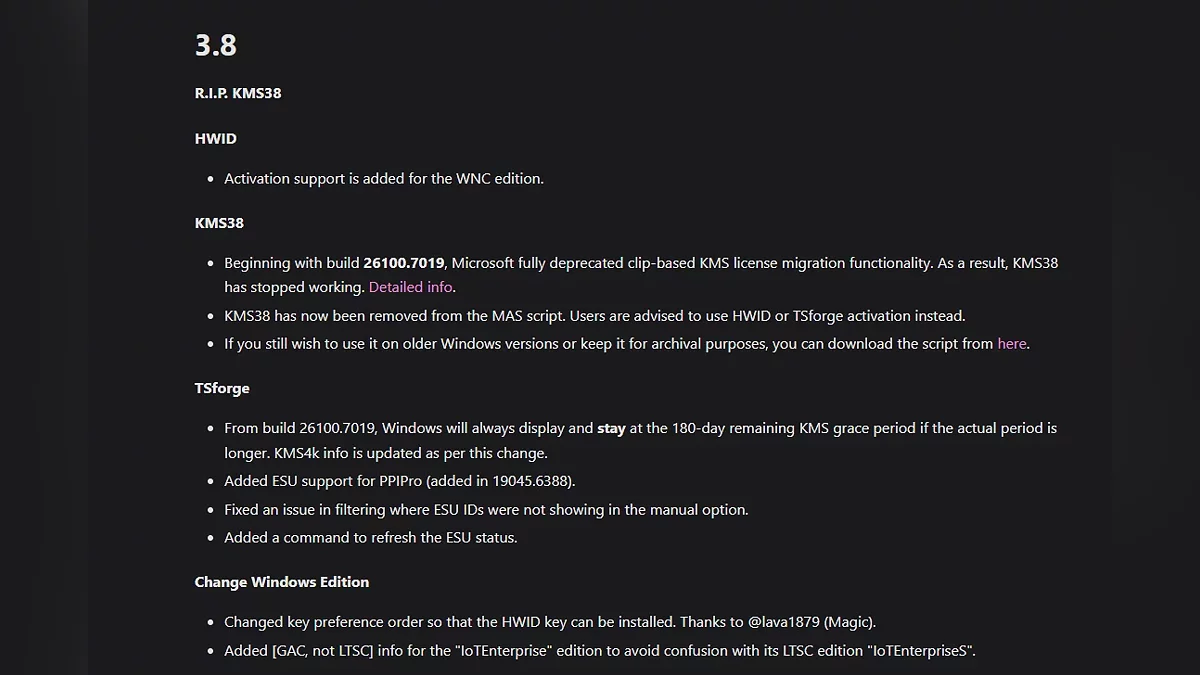Click the WNC edition activation support line

click(x=384, y=179)
